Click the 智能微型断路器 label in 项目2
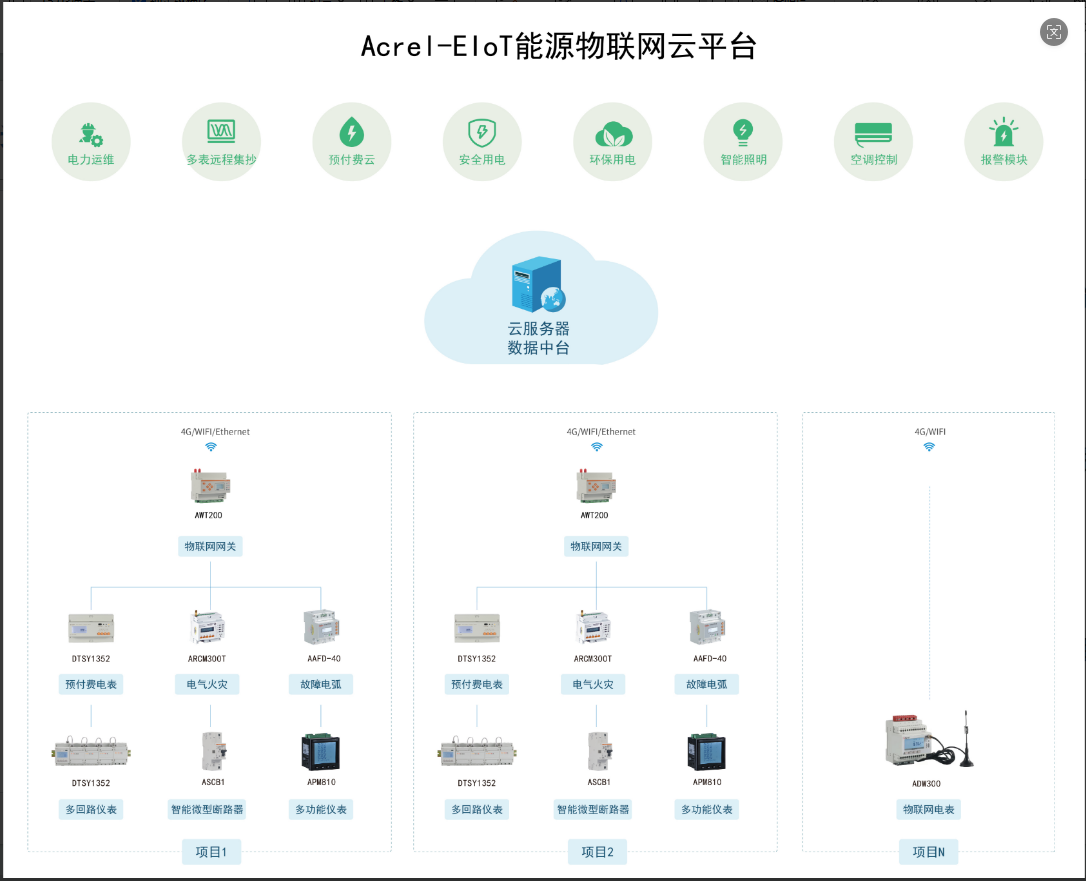The image size is (1086, 881). pos(594,809)
